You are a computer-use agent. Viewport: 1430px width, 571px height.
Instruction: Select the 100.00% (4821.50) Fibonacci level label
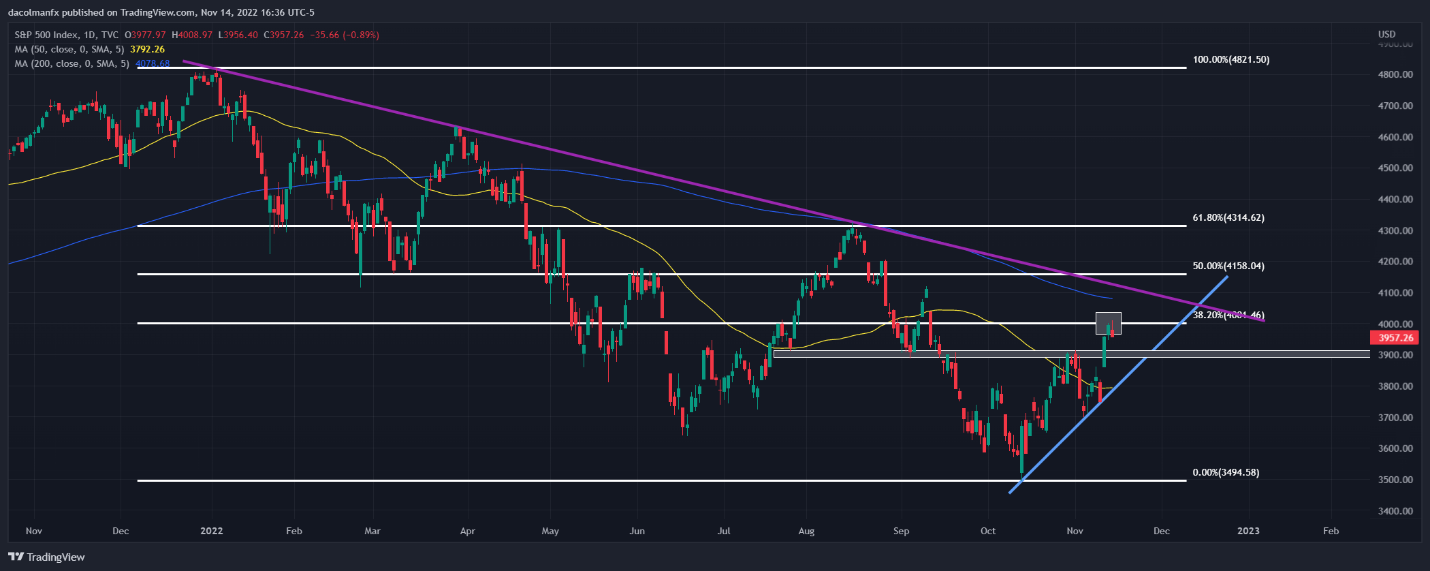1231,60
